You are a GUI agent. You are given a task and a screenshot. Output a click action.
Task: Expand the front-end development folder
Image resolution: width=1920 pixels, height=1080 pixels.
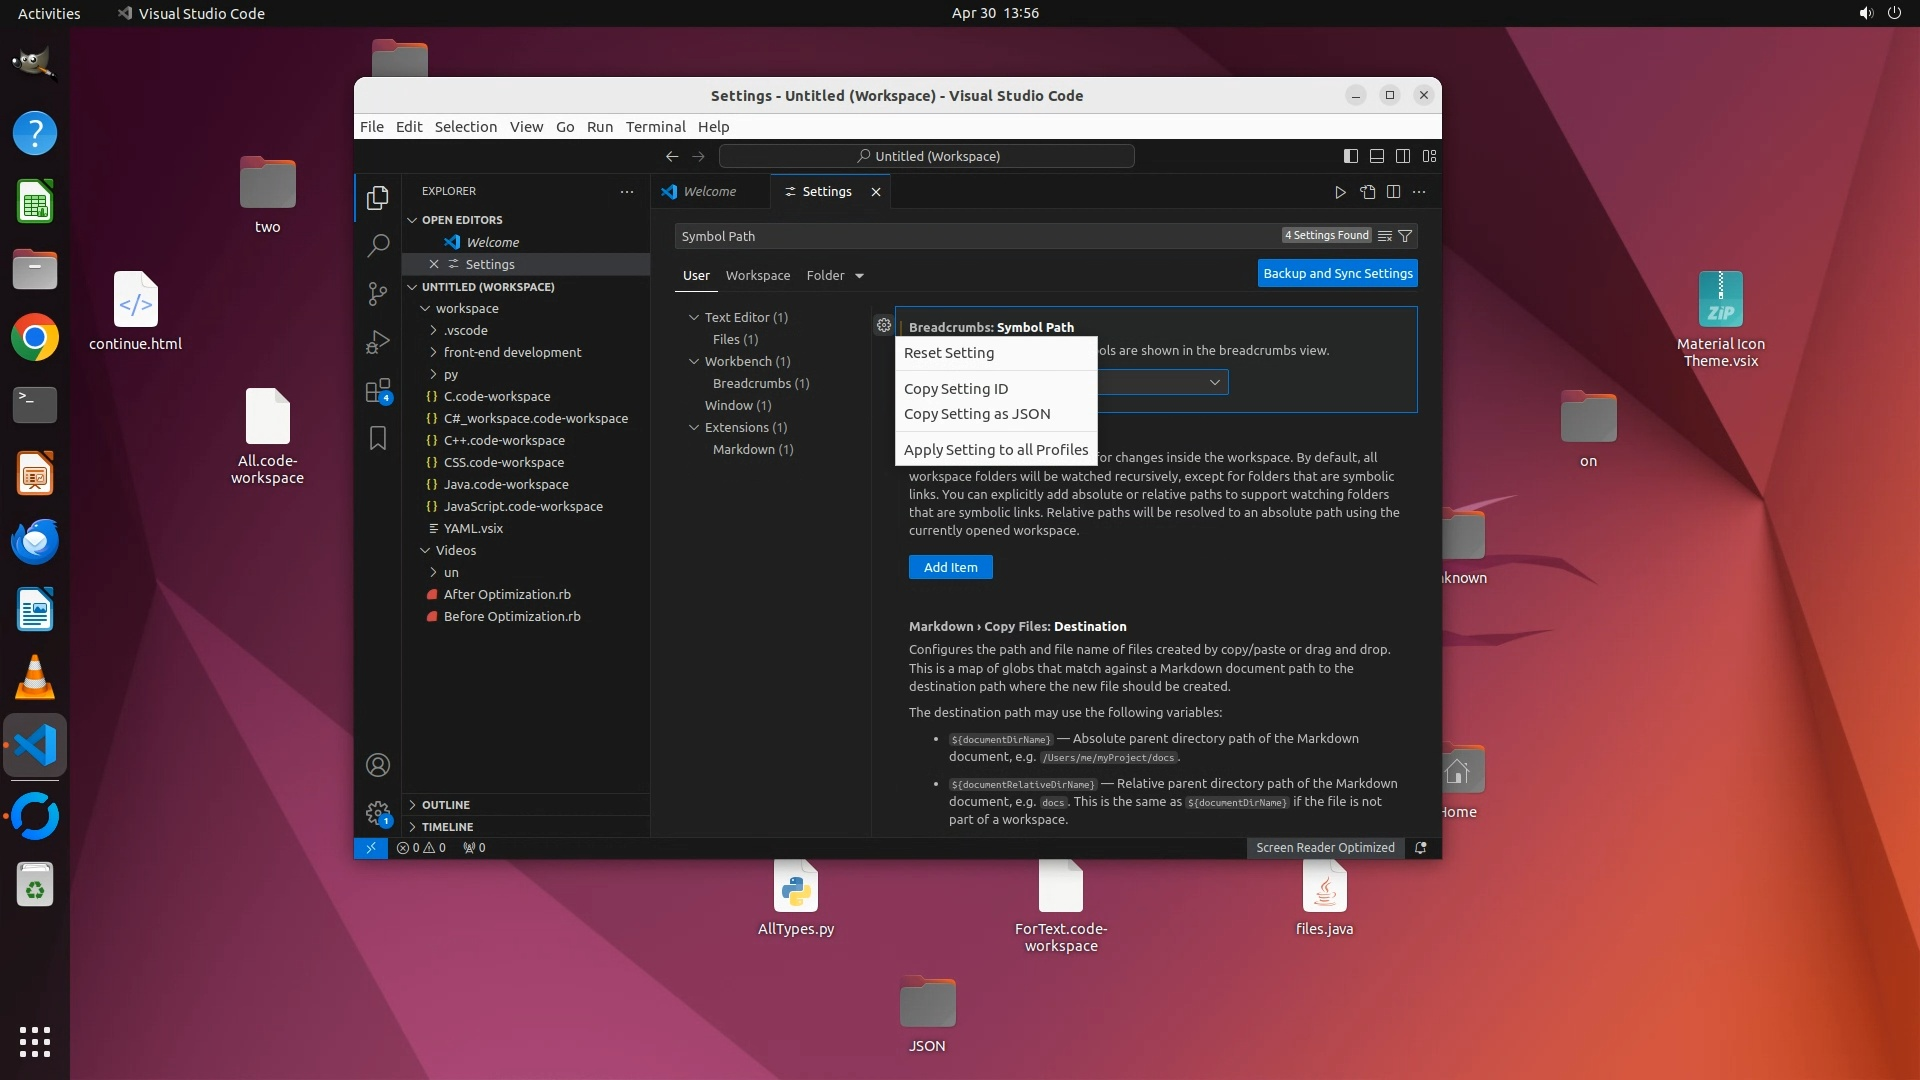point(512,352)
